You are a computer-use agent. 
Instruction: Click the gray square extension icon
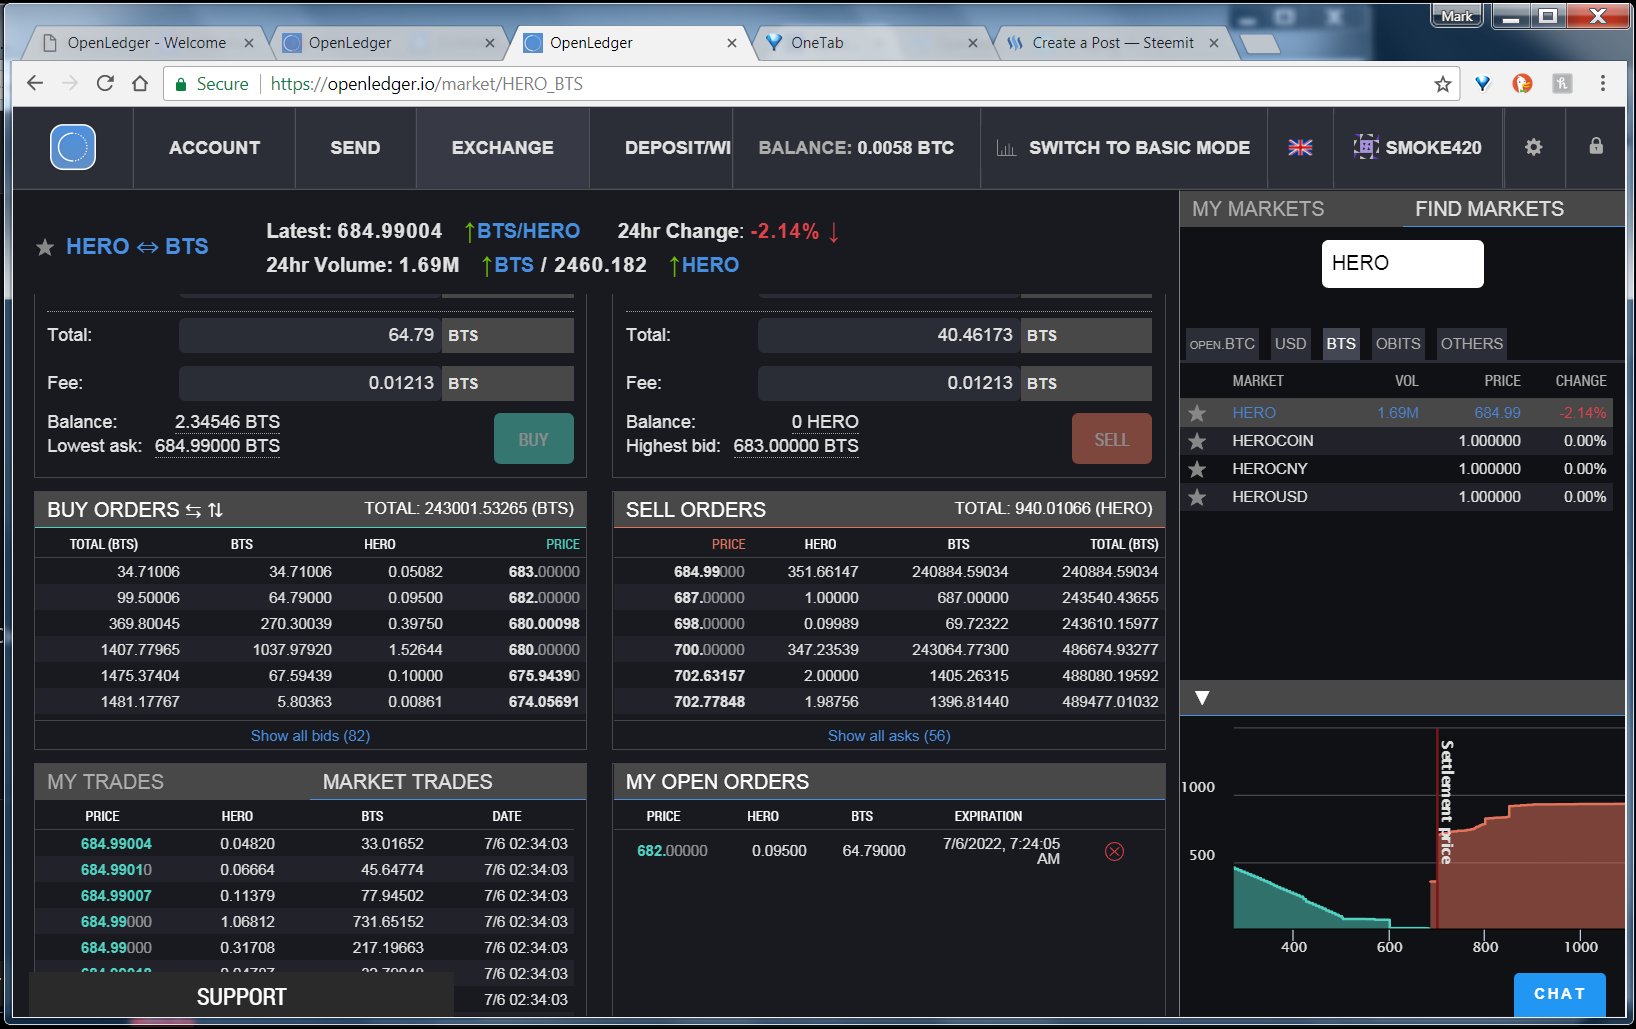click(x=1562, y=84)
